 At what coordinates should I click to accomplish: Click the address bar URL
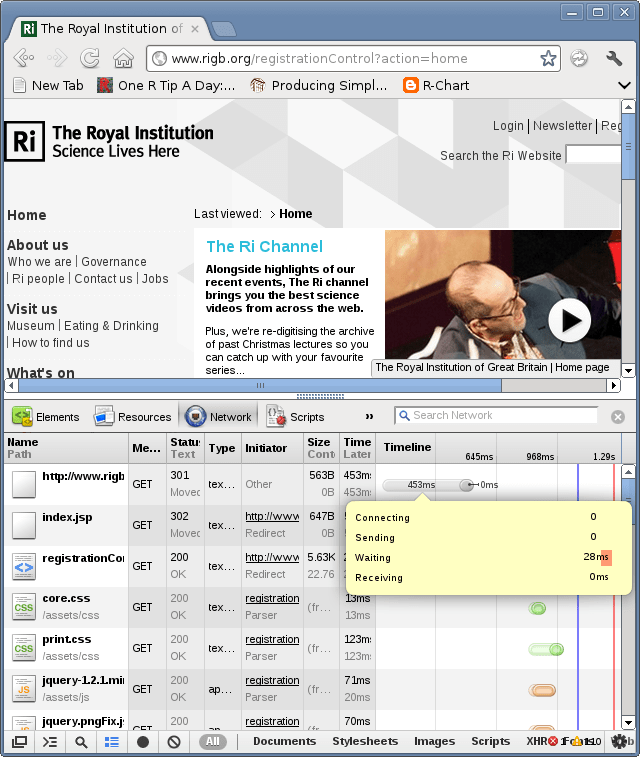click(x=319, y=58)
